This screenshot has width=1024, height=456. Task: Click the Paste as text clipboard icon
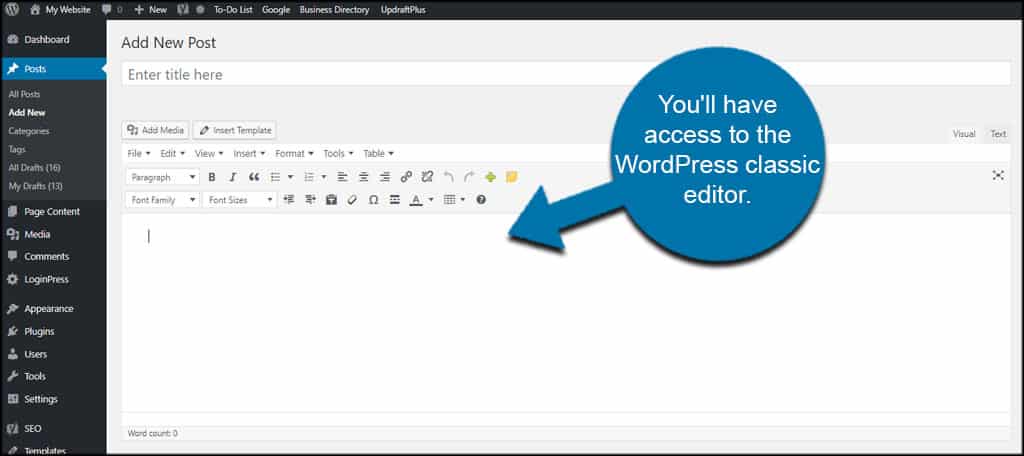pyautogui.click(x=331, y=200)
